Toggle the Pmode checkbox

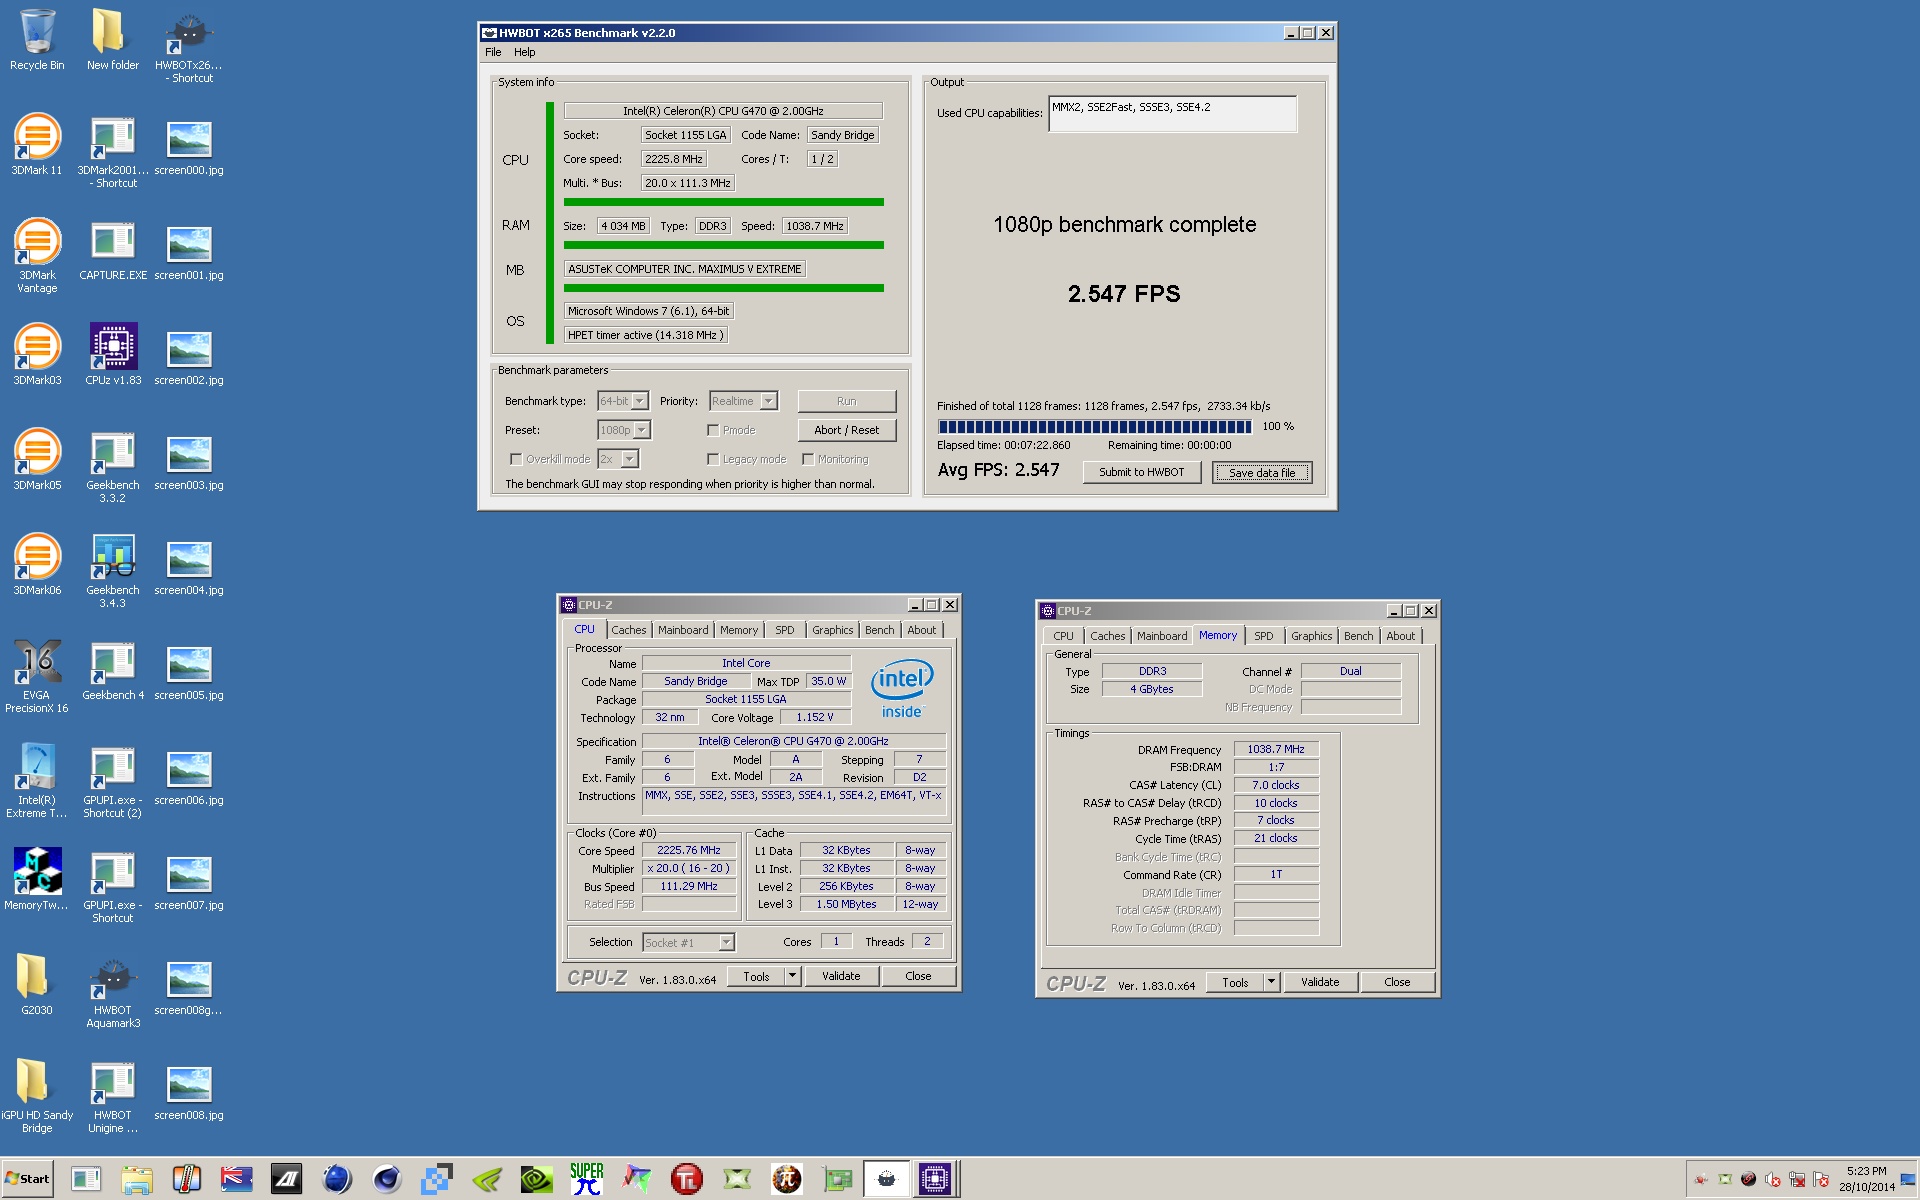pyautogui.click(x=713, y=430)
